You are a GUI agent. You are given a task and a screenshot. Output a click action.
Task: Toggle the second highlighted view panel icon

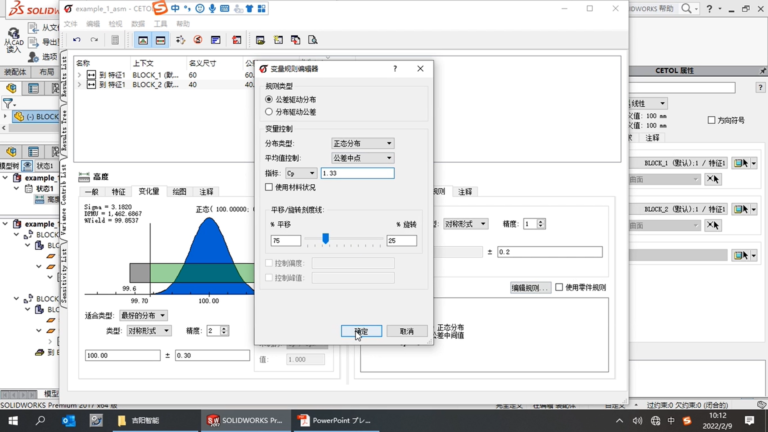(x=160, y=40)
